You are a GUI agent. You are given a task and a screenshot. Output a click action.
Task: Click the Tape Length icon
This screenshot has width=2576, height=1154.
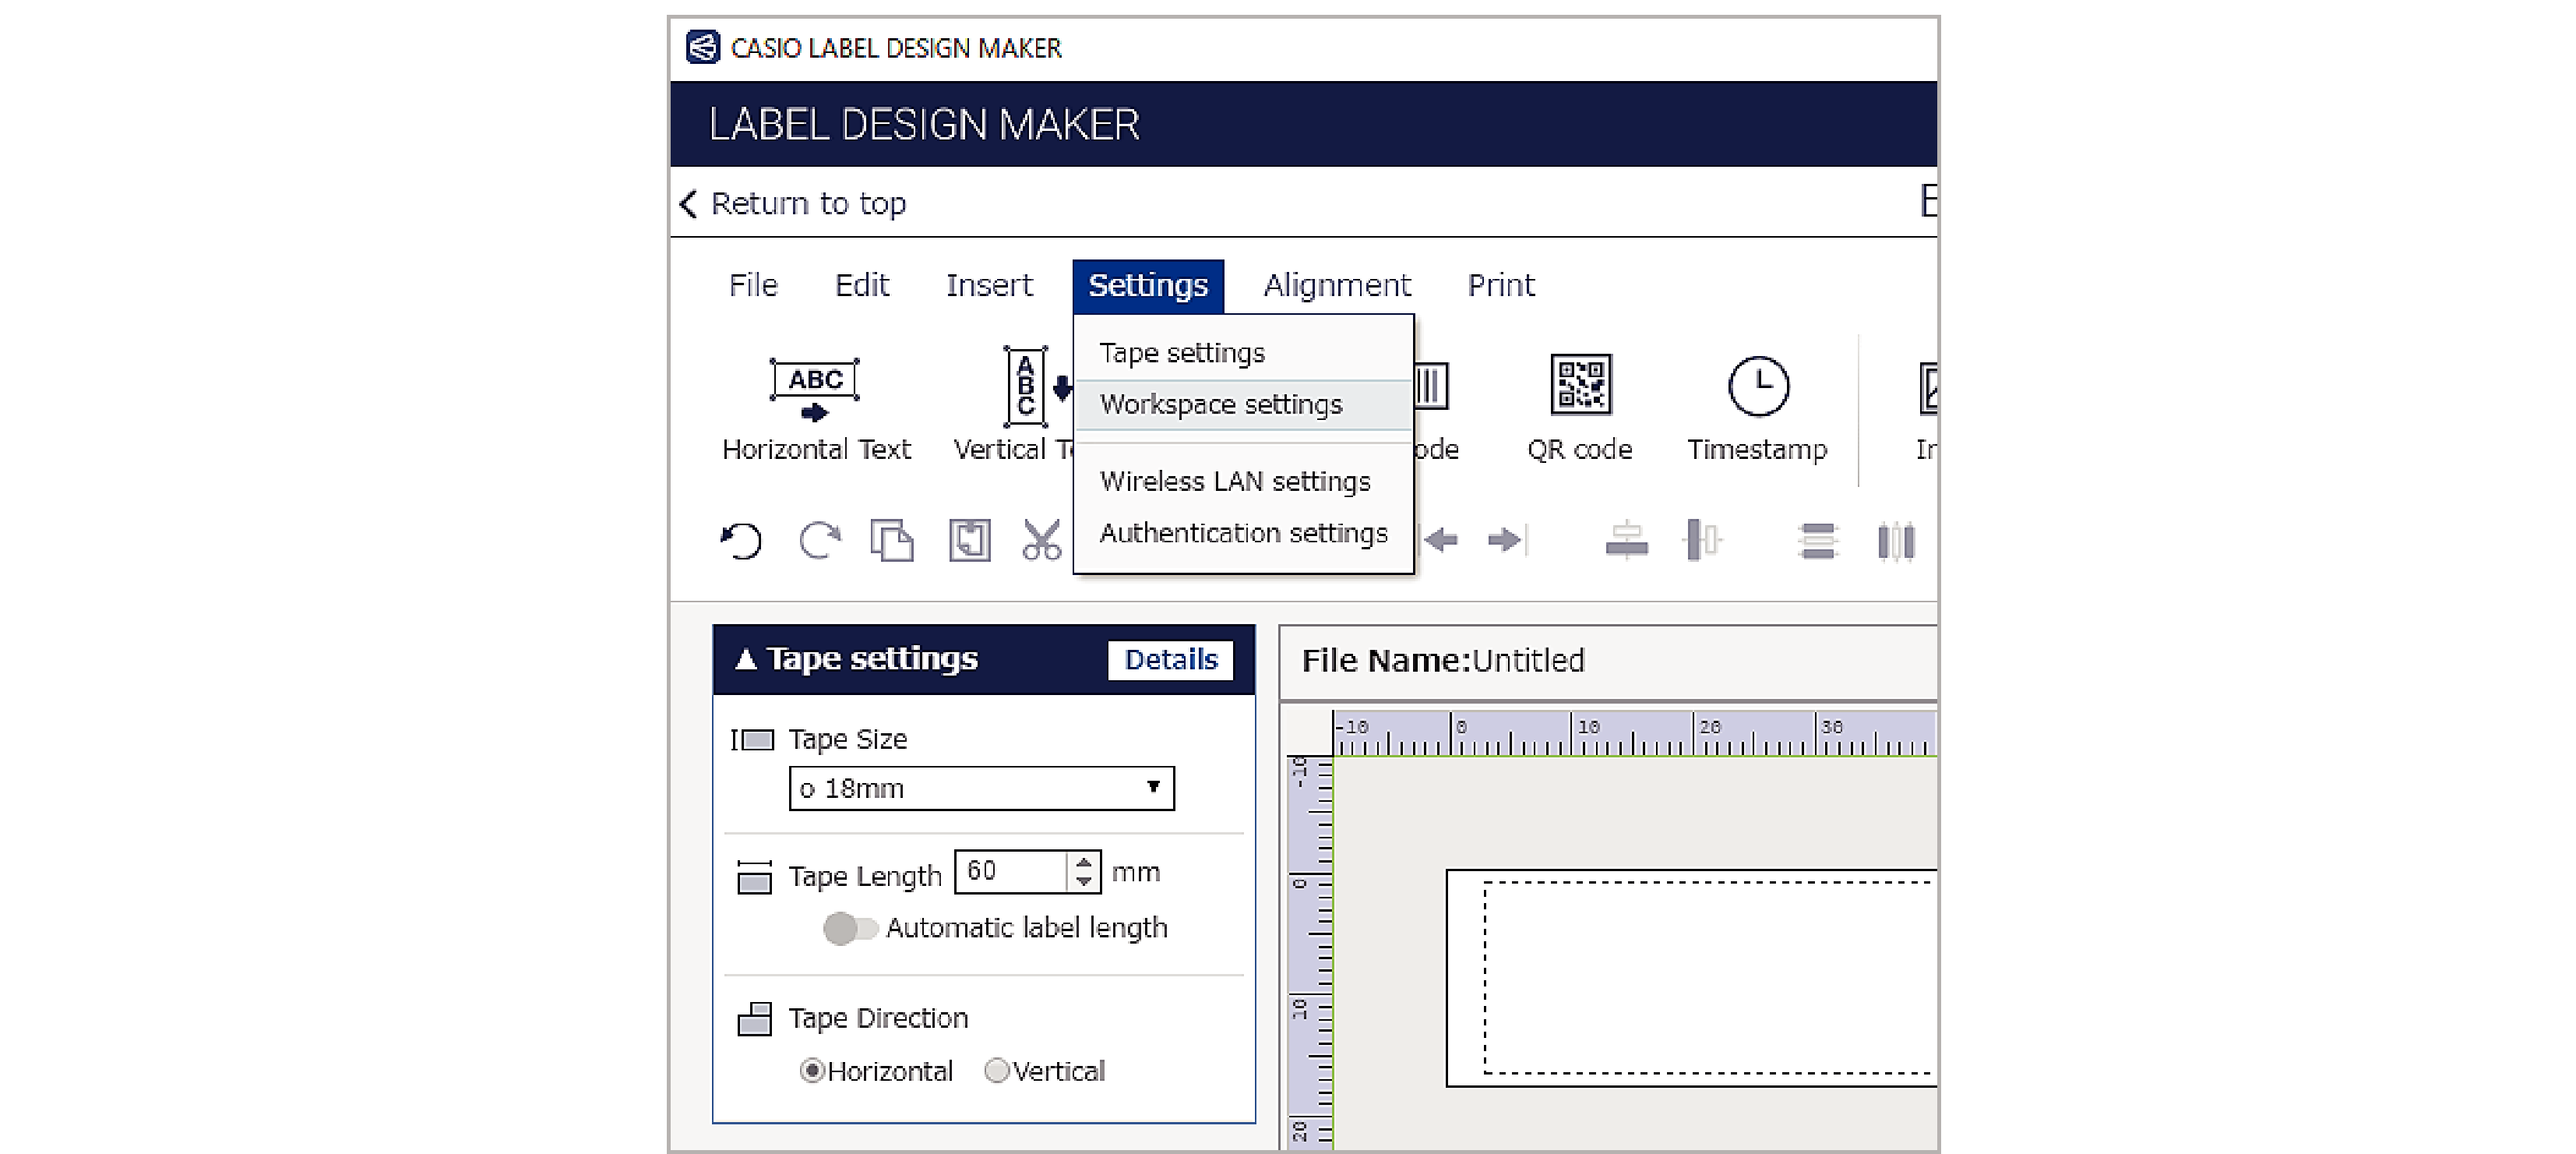click(754, 876)
